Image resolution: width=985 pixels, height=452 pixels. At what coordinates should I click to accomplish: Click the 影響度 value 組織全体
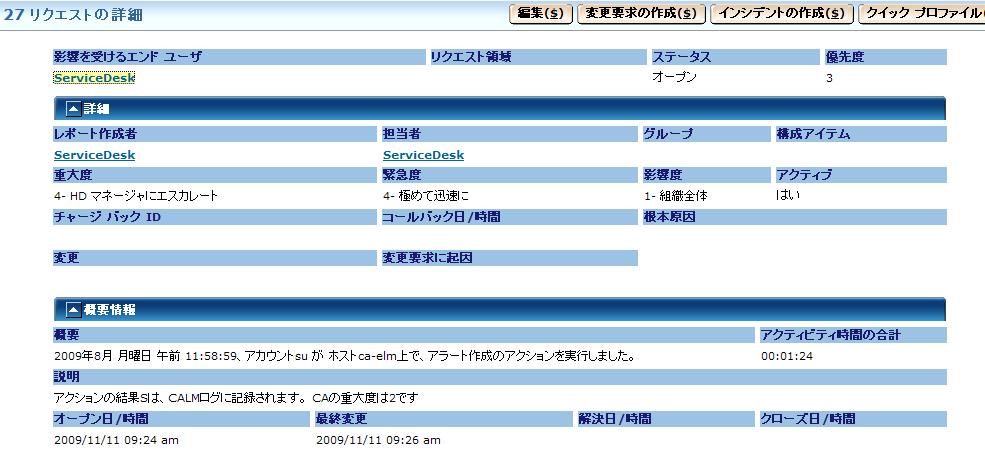click(676, 196)
